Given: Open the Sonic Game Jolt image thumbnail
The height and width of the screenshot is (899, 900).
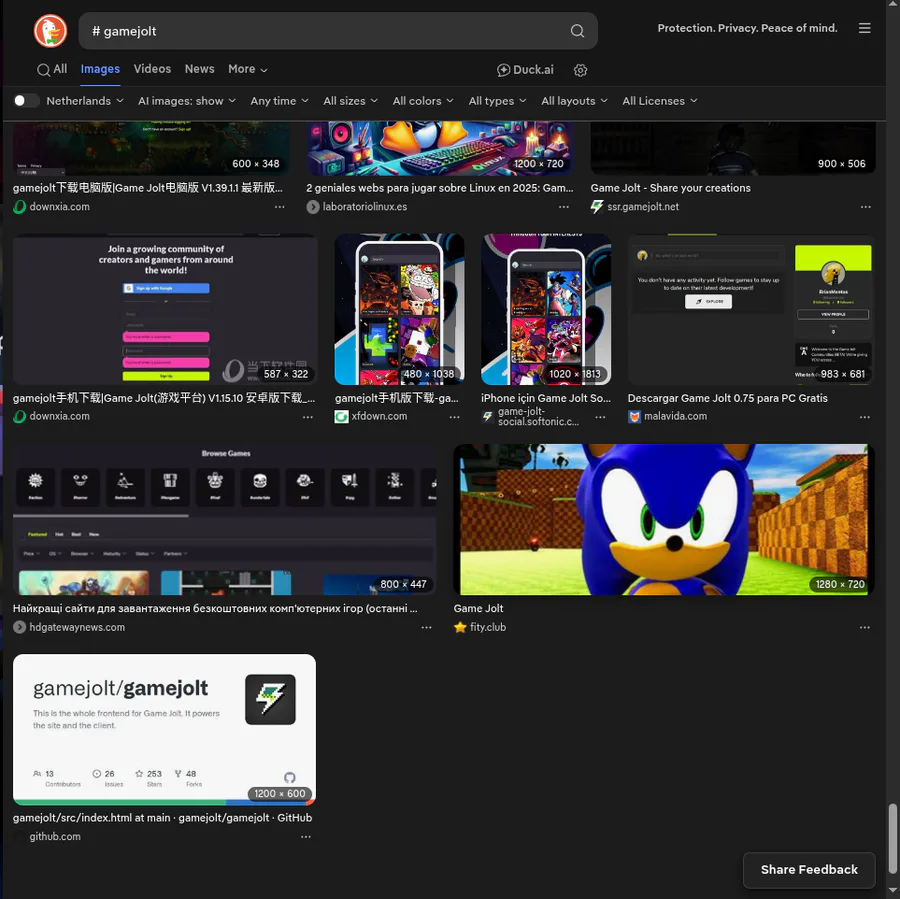Looking at the screenshot, I should point(664,519).
